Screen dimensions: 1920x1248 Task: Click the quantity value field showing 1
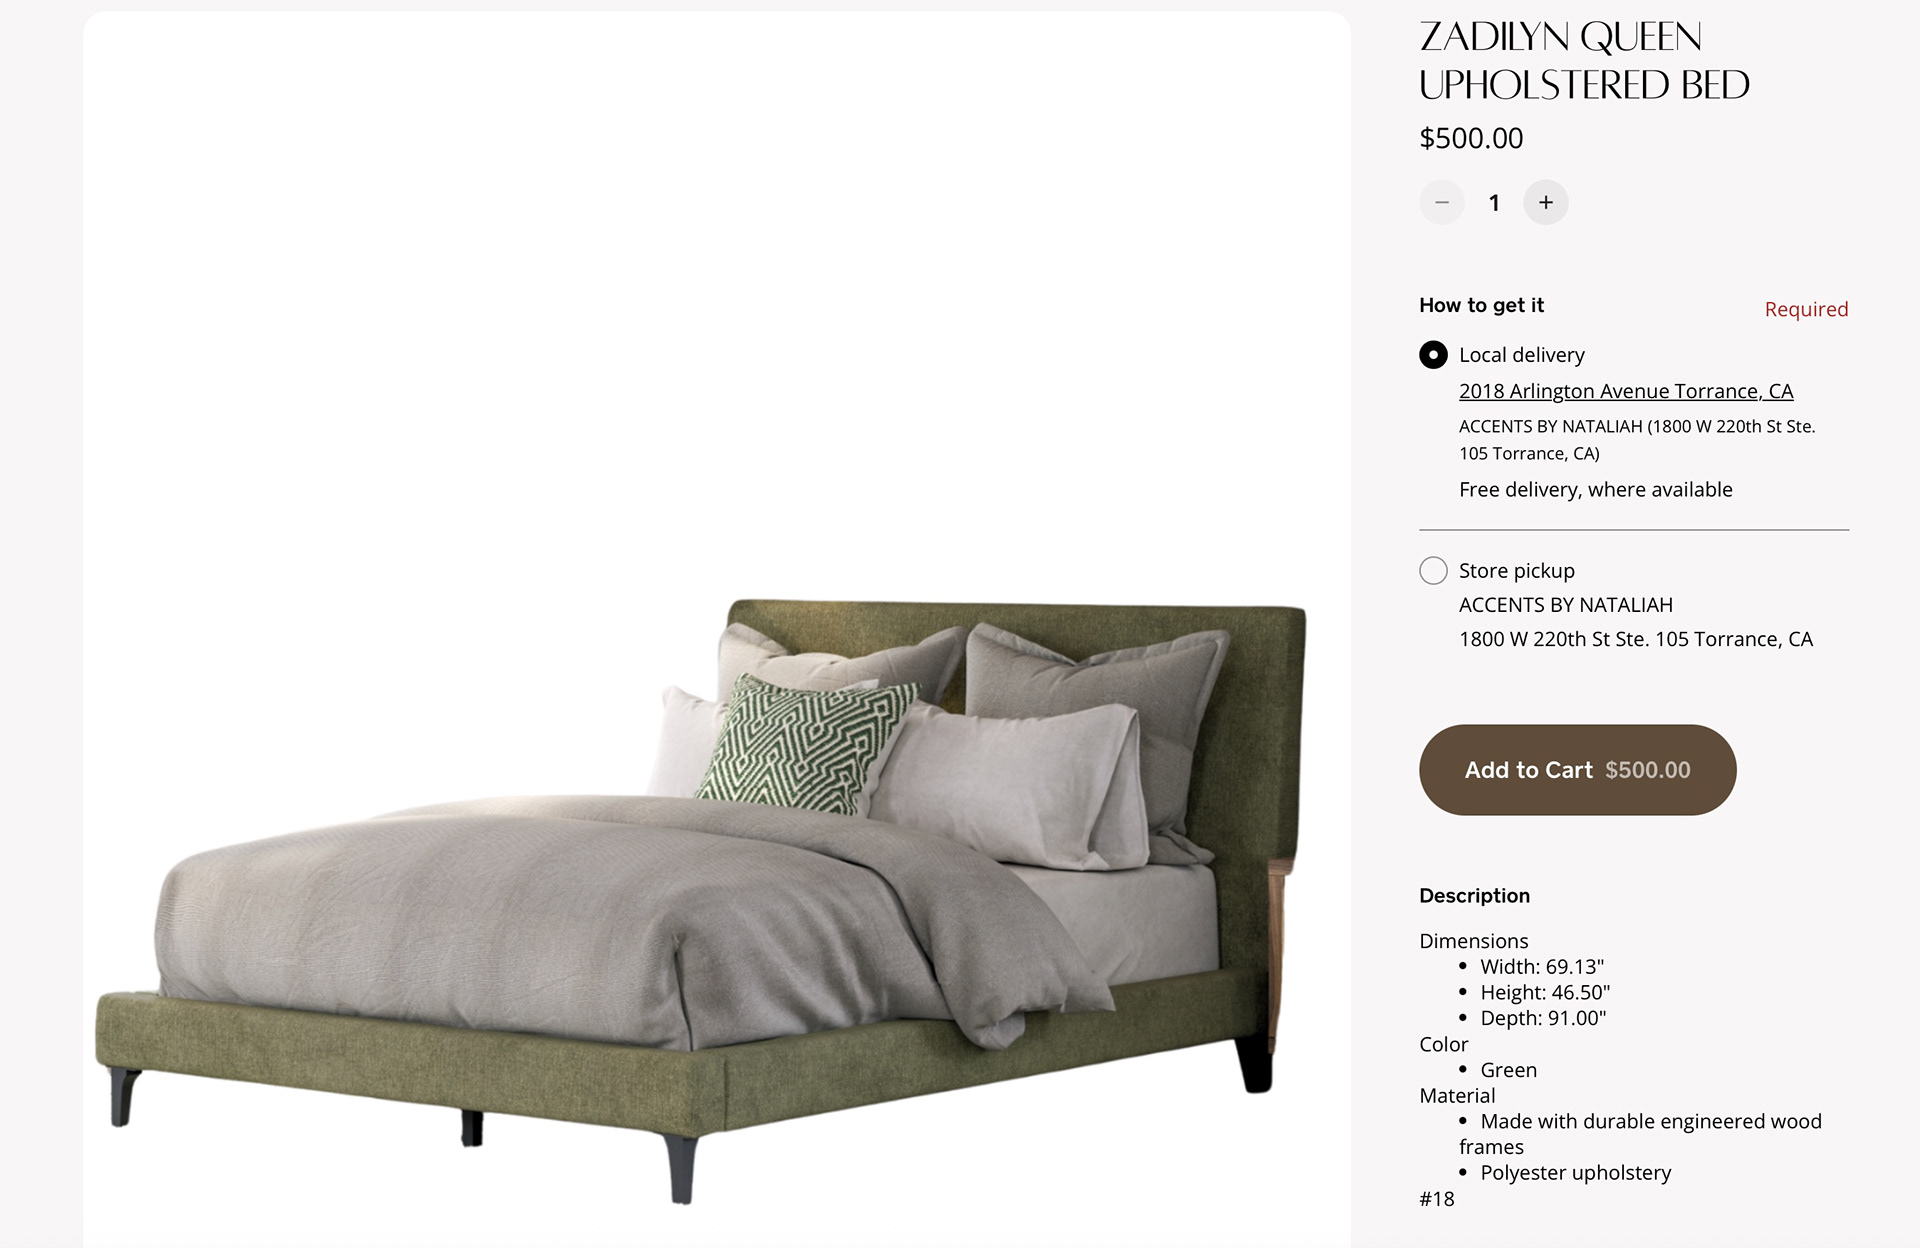click(x=1494, y=203)
